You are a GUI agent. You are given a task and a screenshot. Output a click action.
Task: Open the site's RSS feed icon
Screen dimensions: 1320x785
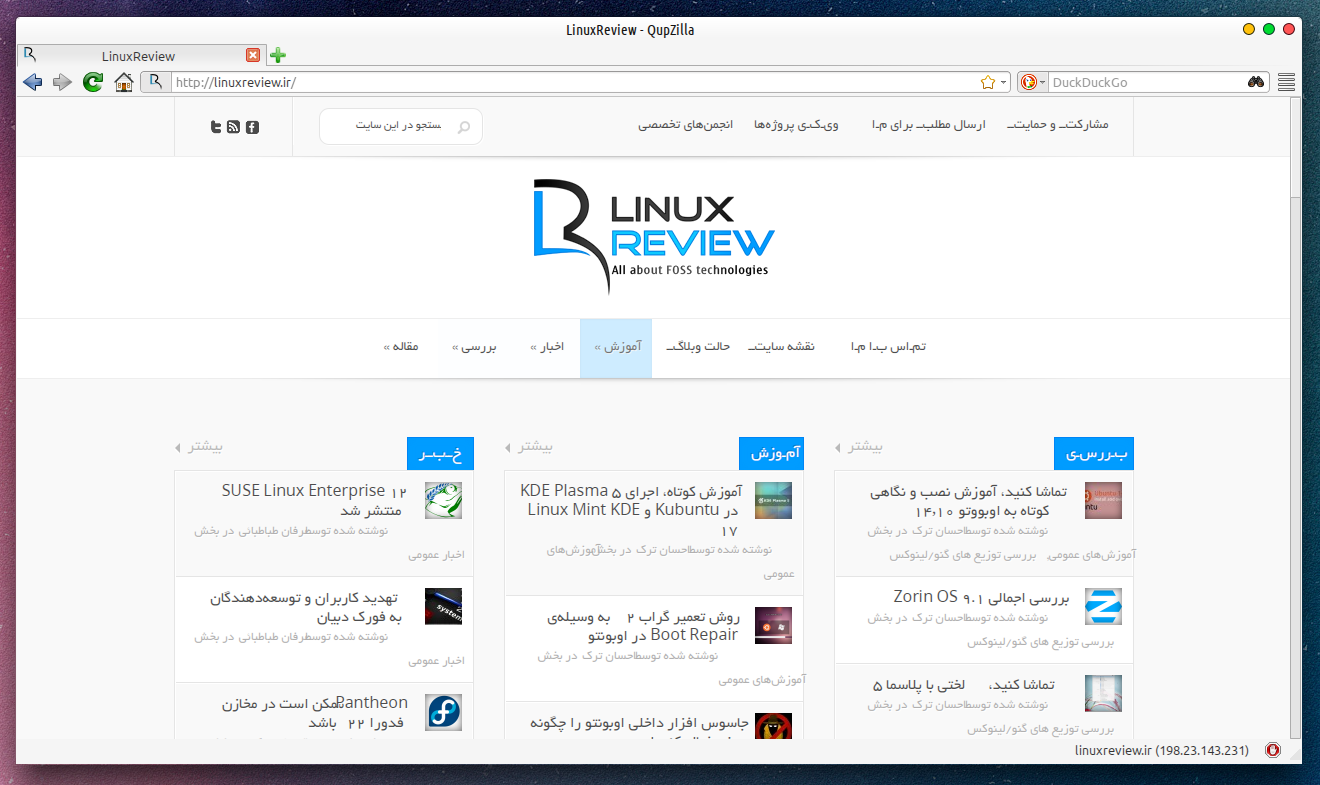click(x=234, y=126)
